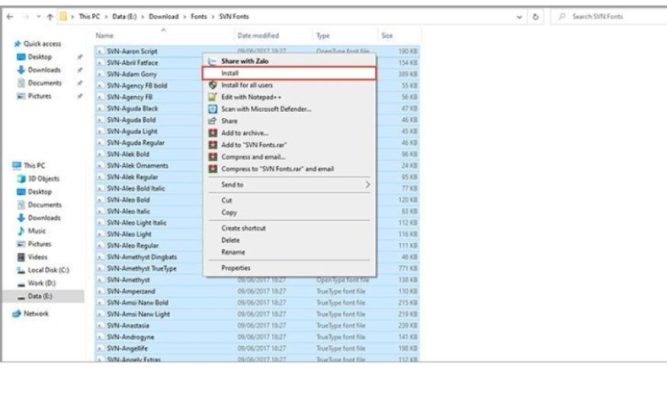Open the Music folder icon in sidebar
Screen dimensions: 667x400
click(21, 230)
